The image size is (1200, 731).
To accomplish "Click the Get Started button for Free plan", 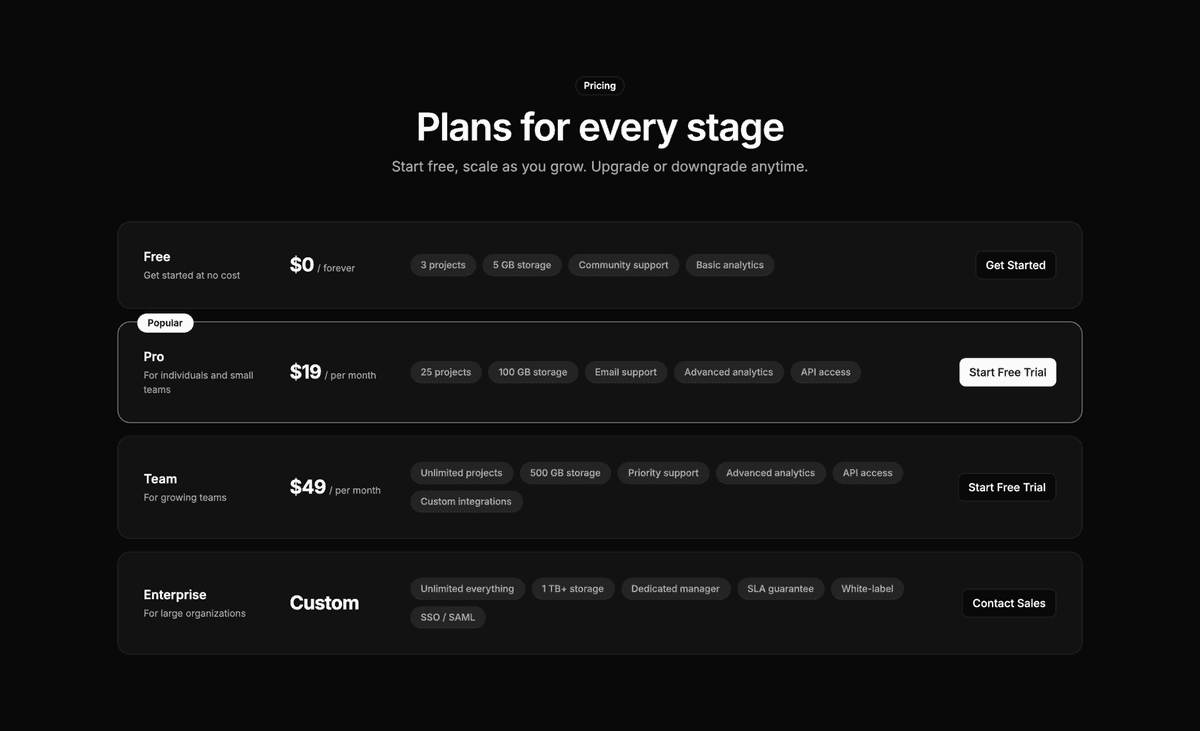I will pyautogui.click(x=1015, y=265).
